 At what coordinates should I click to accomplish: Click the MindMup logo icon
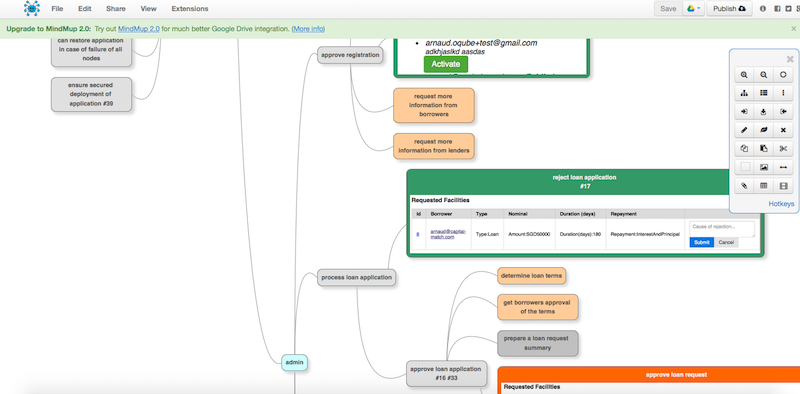pyautogui.click(x=32, y=8)
